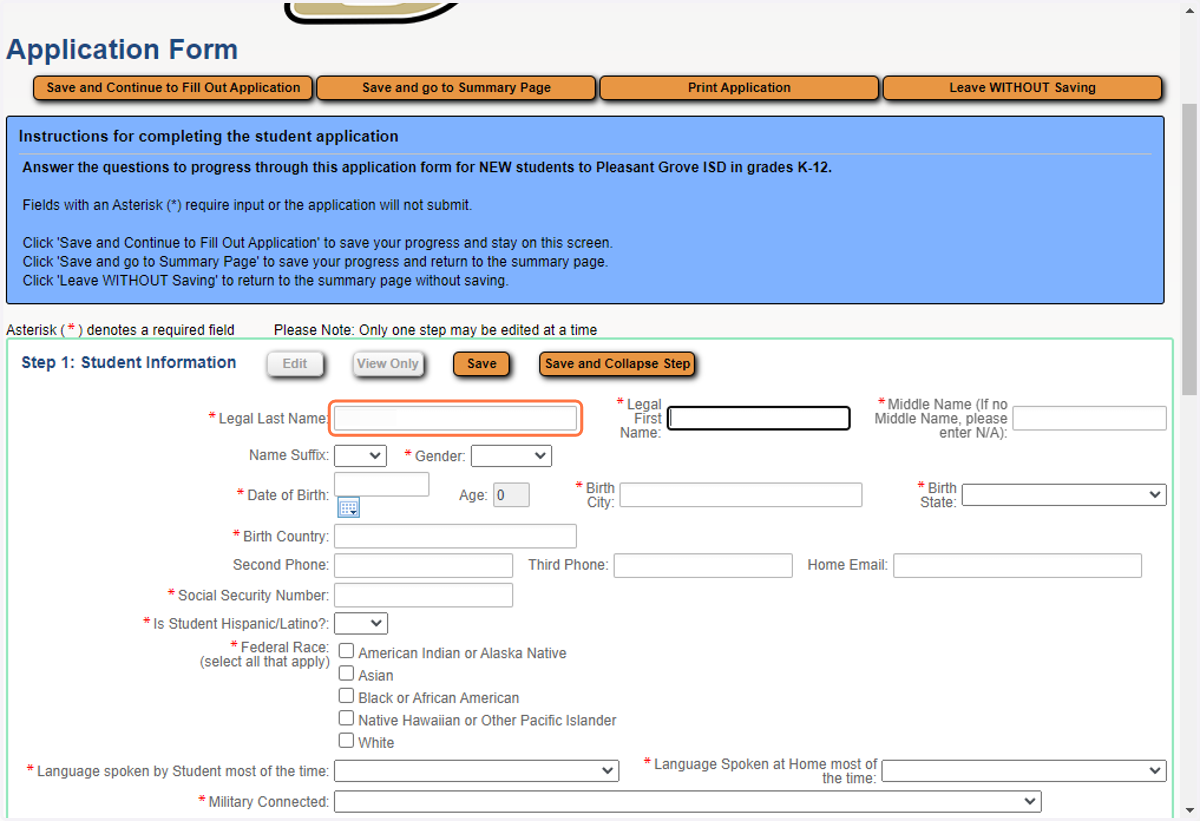Click the 'Federal Race:' label
The image size is (1200, 821).
click(x=284, y=648)
